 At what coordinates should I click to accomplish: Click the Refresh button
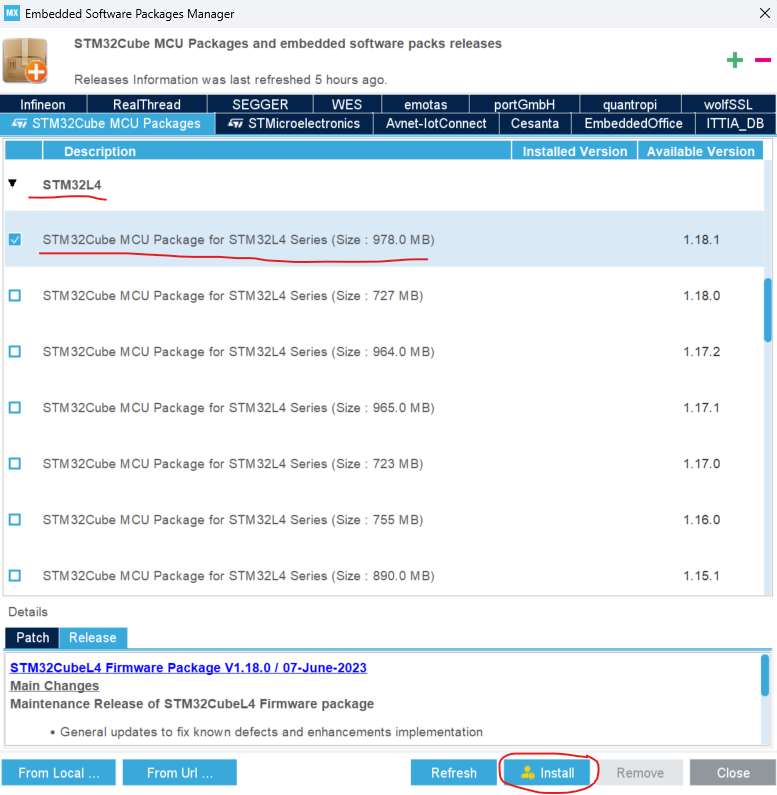[454, 773]
